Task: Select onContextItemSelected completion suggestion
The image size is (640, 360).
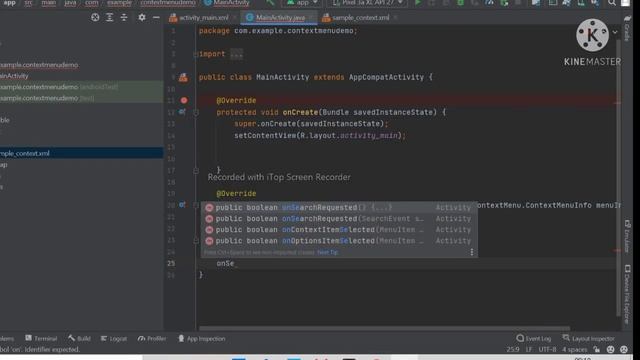Action: (x=339, y=230)
